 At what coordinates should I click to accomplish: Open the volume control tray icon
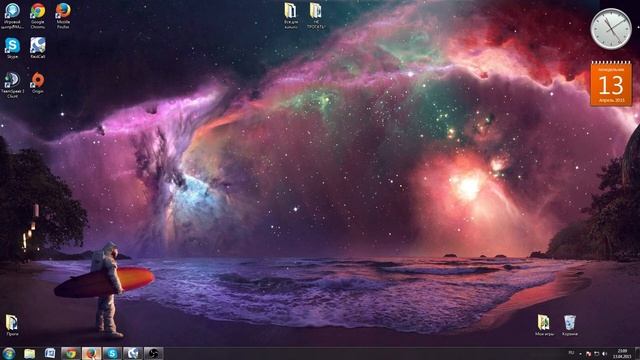604,353
